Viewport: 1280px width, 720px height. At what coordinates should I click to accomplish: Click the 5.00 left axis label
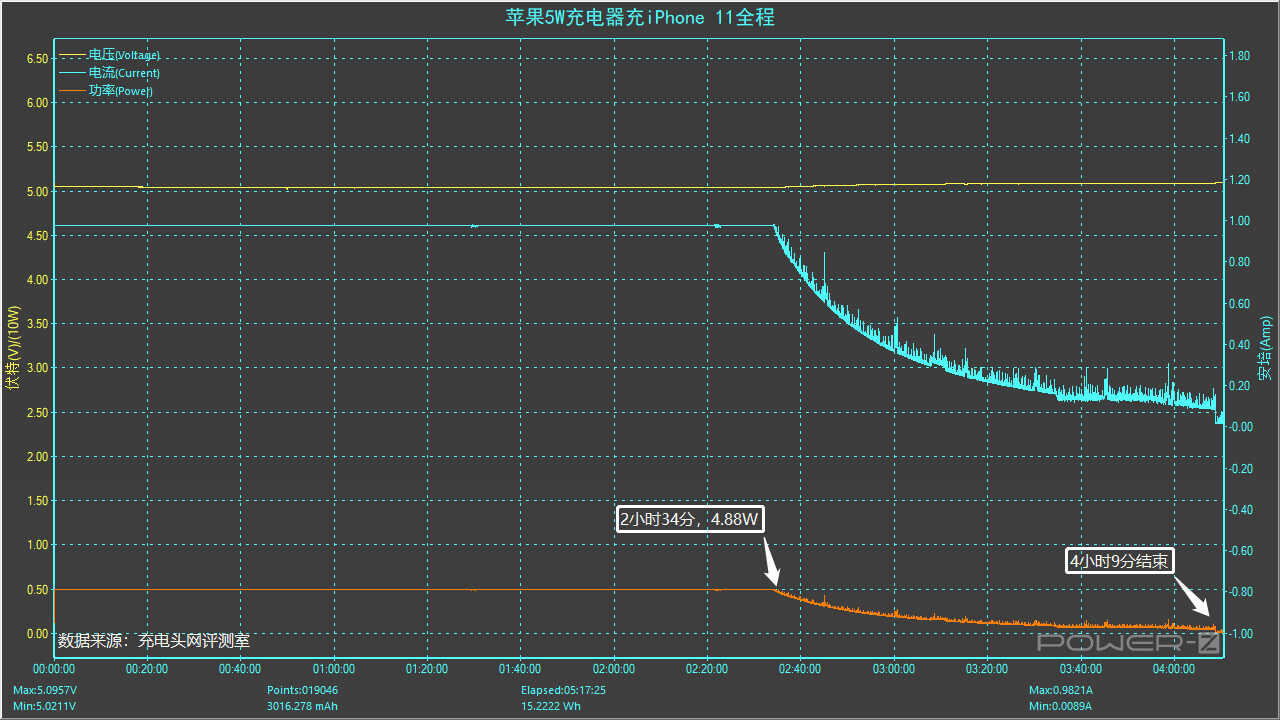click(x=36, y=192)
